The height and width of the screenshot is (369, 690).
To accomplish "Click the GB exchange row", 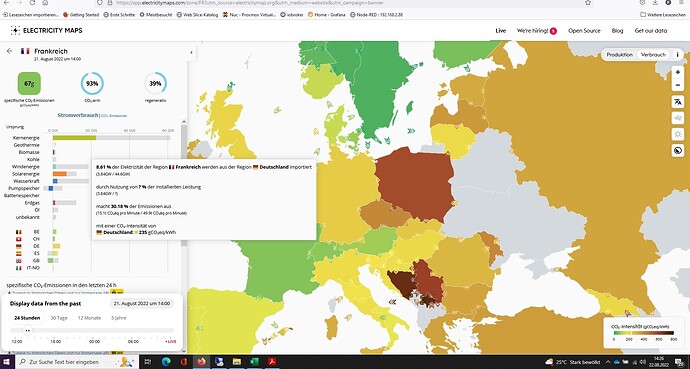I will click(x=37, y=260).
